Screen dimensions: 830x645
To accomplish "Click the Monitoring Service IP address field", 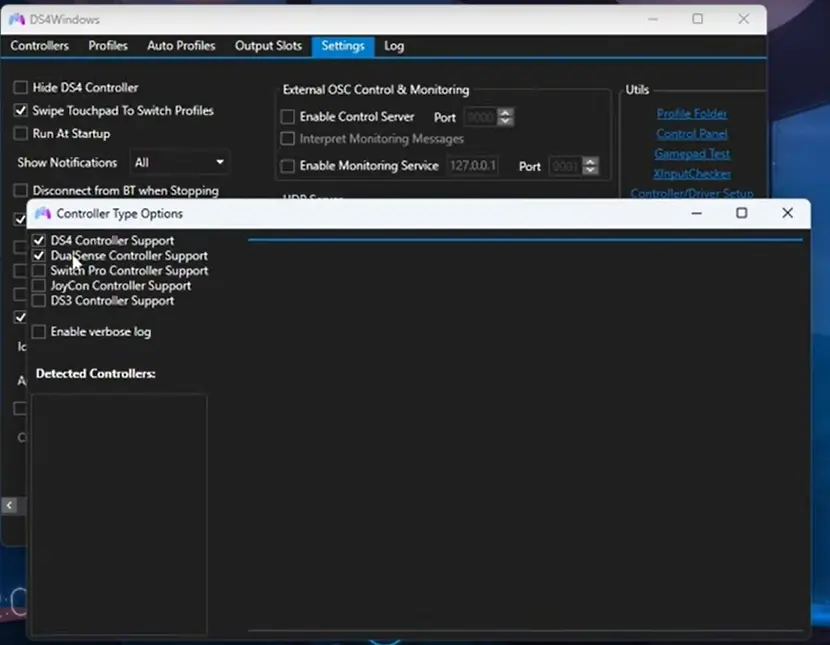I will point(473,166).
